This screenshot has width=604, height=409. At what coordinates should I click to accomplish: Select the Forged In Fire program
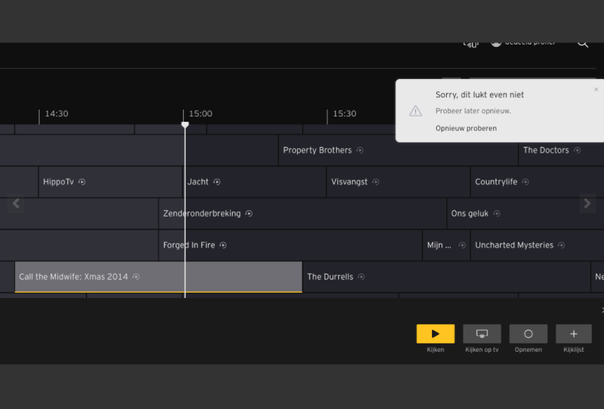point(290,245)
